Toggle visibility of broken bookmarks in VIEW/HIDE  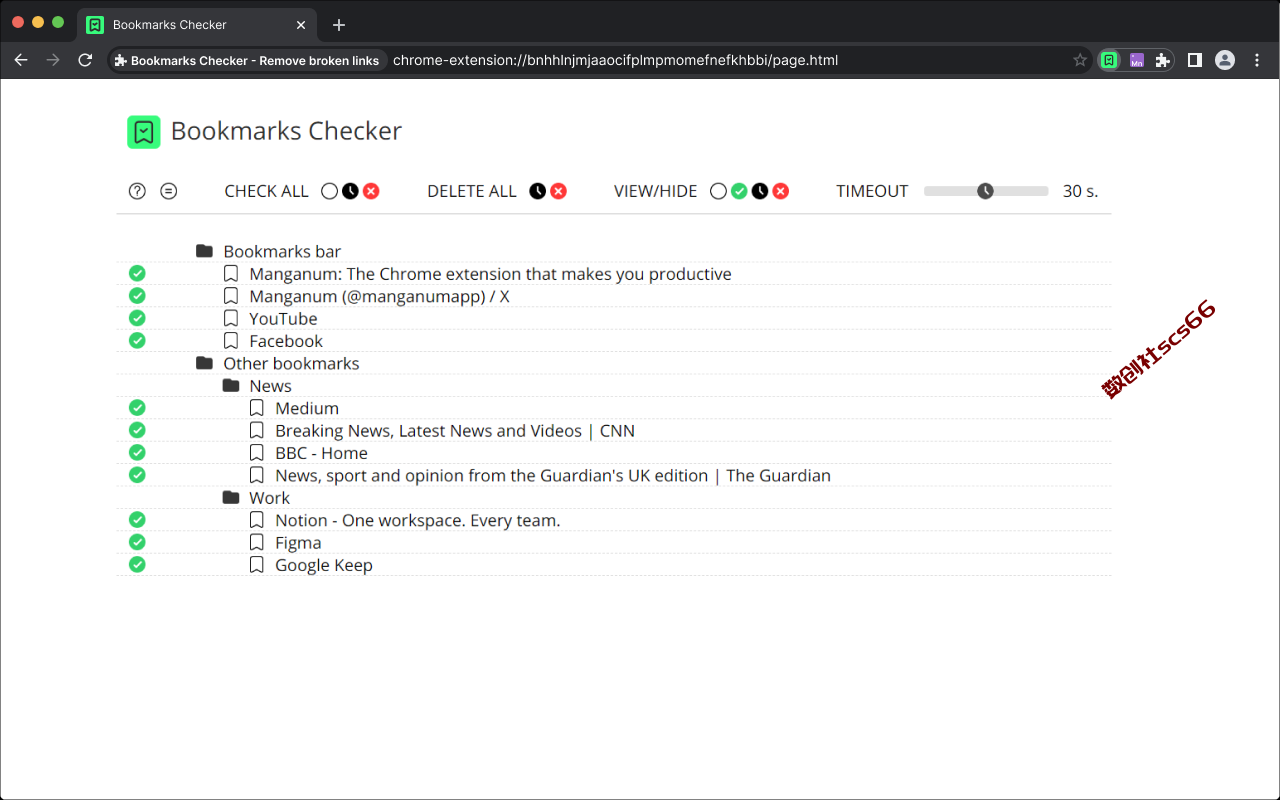click(781, 191)
